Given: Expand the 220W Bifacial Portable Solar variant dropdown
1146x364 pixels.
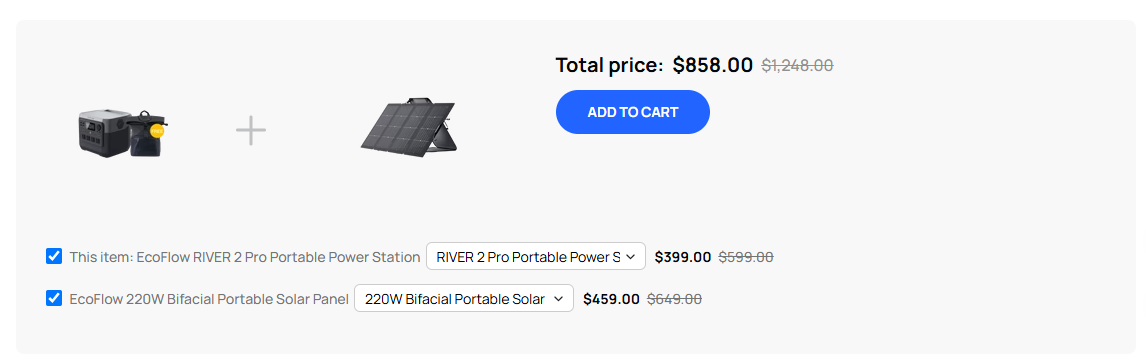Looking at the screenshot, I should click(x=464, y=298).
